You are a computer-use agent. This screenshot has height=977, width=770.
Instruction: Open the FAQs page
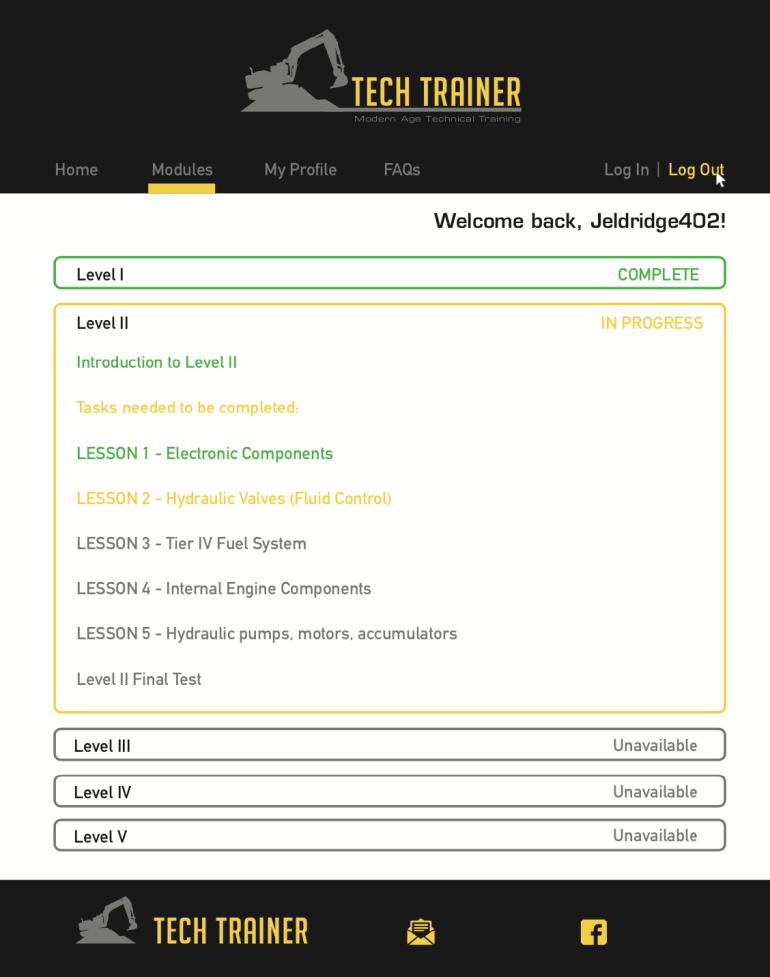click(x=402, y=170)
